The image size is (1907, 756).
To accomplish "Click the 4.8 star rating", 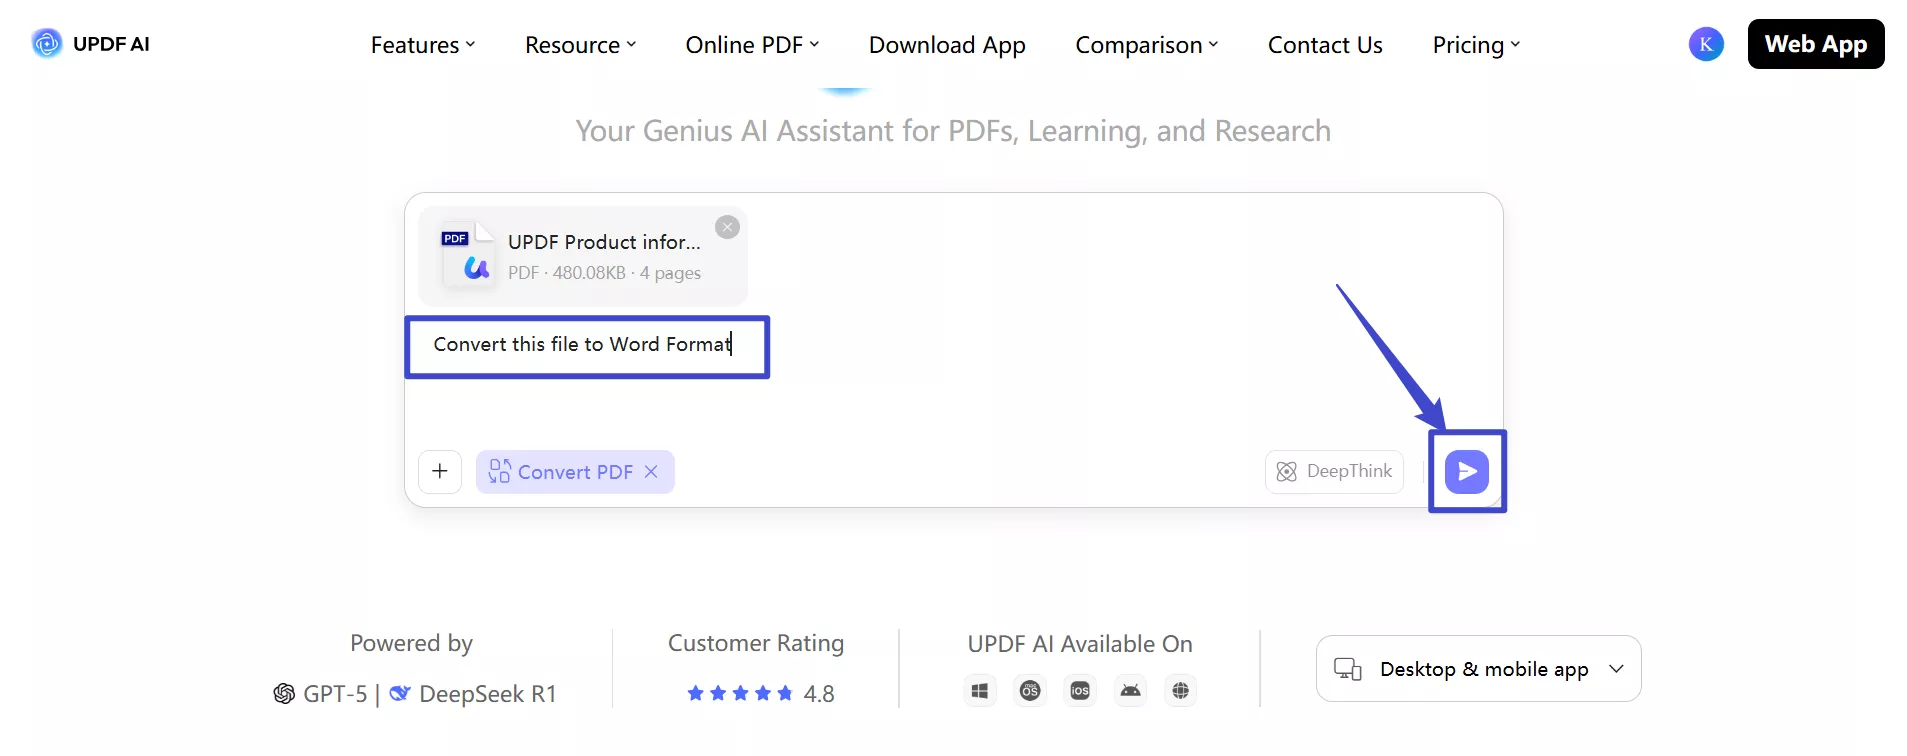I will coord(761,693).
